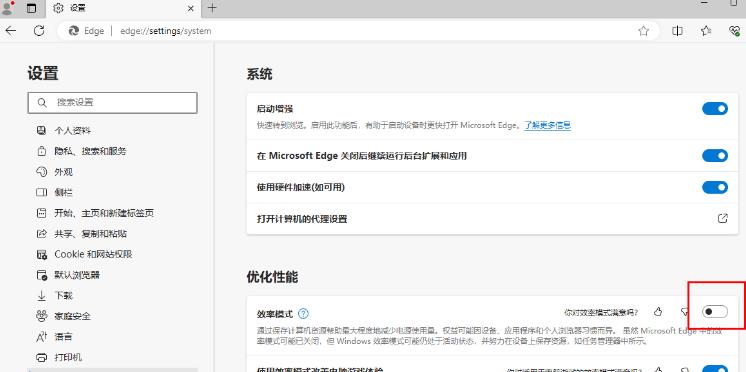Open 个人资料 settings
The image size is (746, 372).
click(72, 130)
